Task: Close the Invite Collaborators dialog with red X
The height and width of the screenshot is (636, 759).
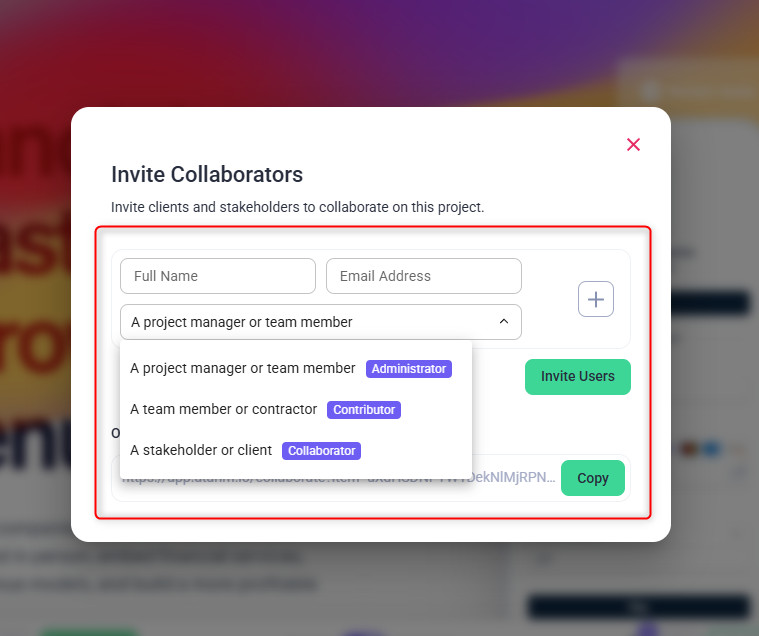Action: (x=633, y=144)
